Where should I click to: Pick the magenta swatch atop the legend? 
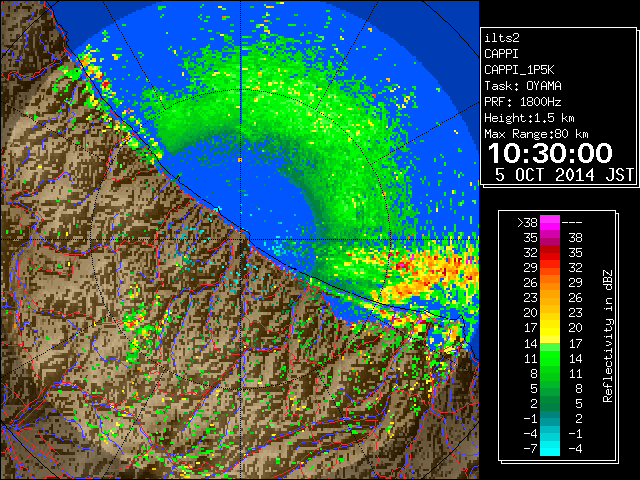[550, 223]
